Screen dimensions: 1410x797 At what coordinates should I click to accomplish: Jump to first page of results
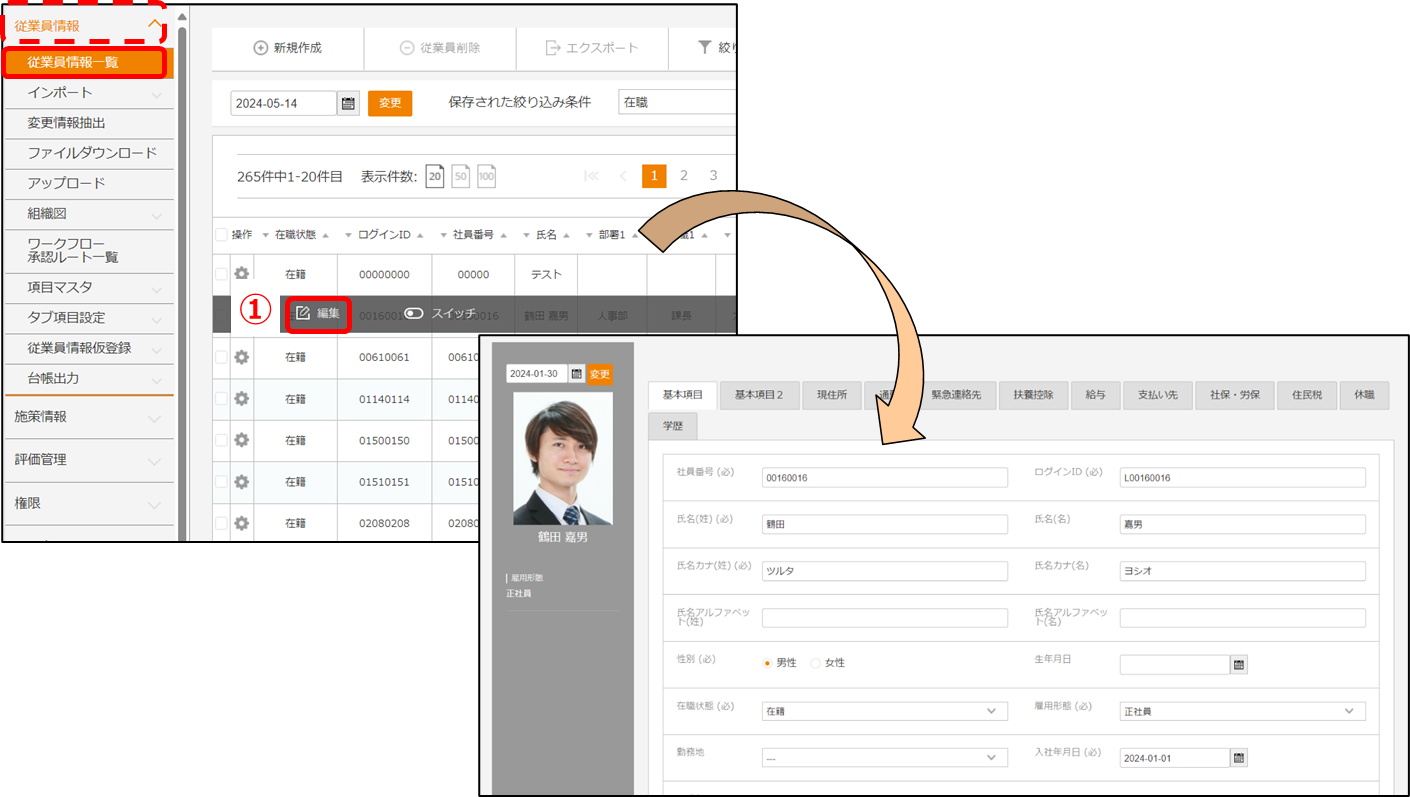591,176
